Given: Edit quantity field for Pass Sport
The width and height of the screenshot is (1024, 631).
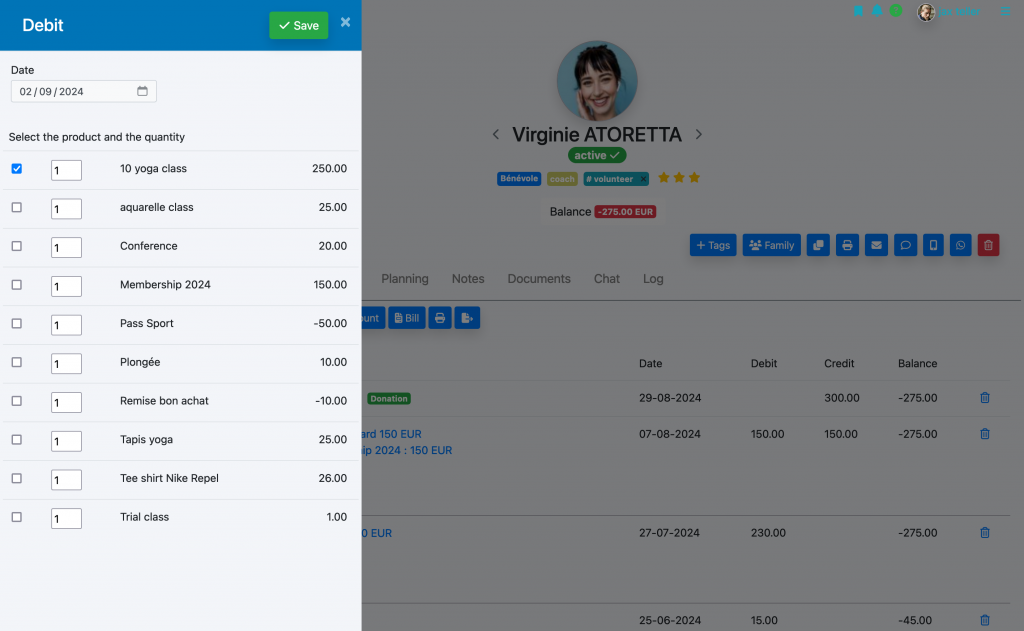Looking at the screenshot, I should 66,325.
